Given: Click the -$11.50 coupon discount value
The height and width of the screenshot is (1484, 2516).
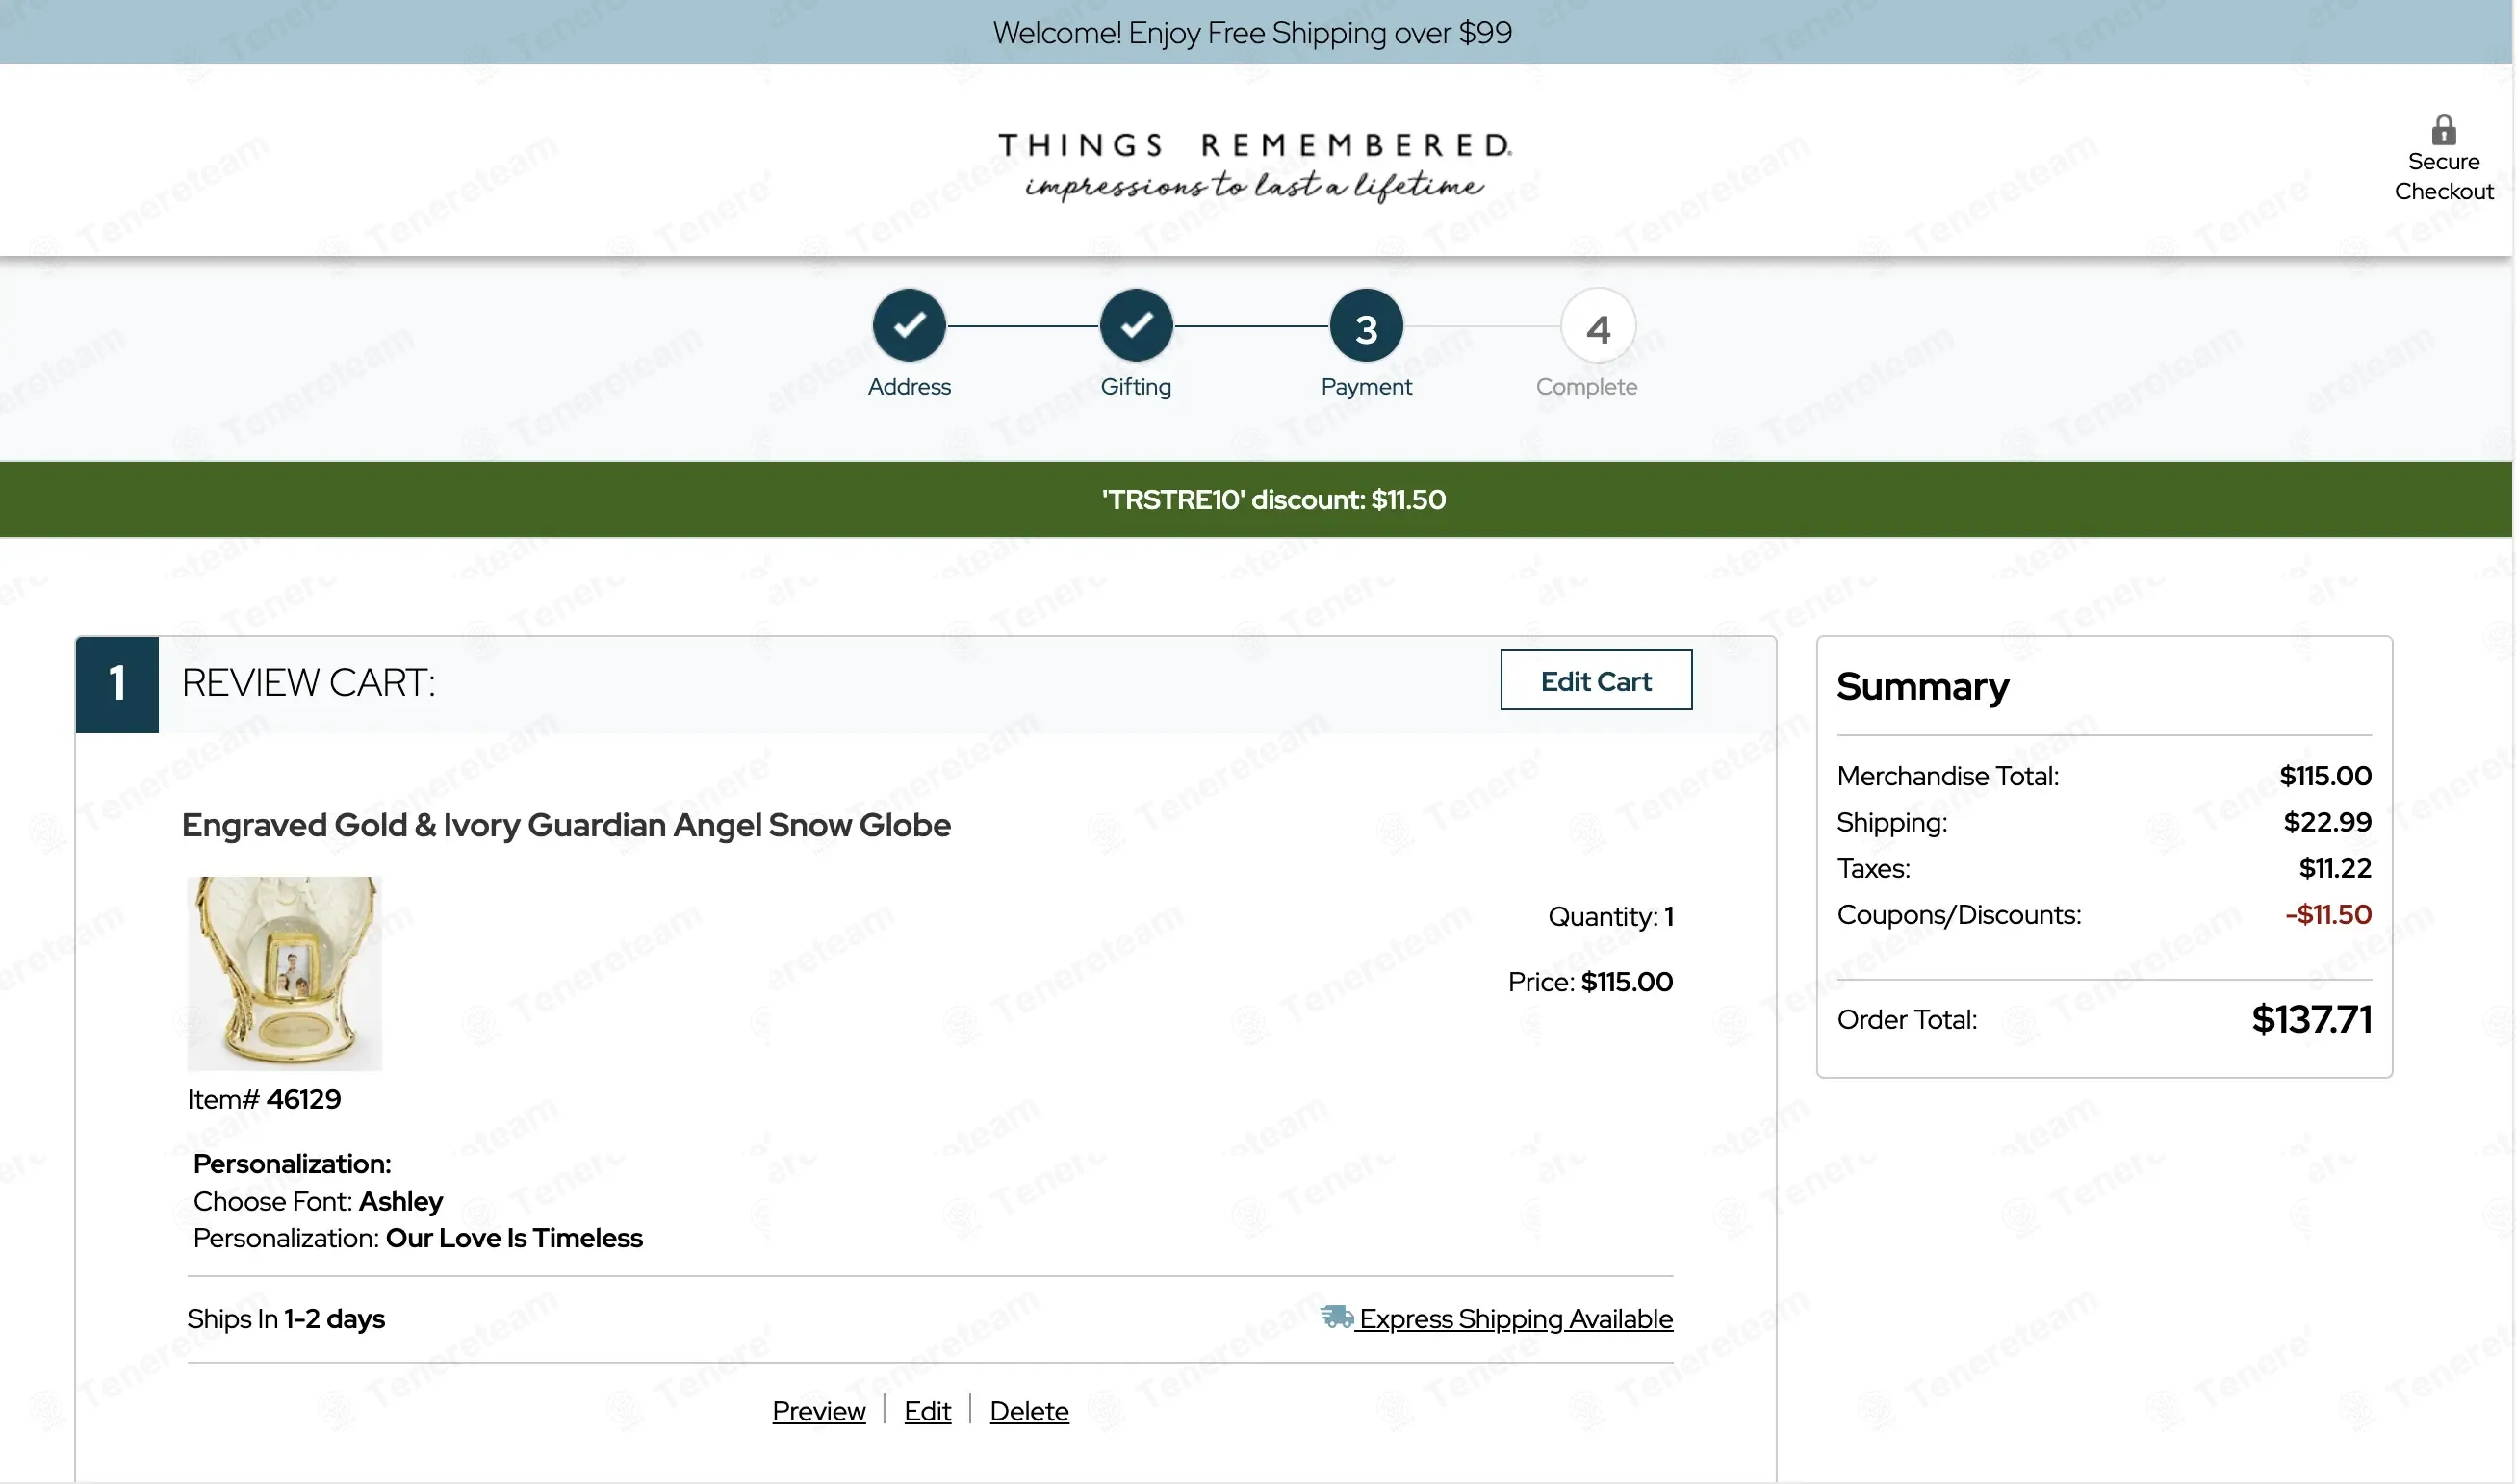Looking at the screenshot, I should (2328, 914).
